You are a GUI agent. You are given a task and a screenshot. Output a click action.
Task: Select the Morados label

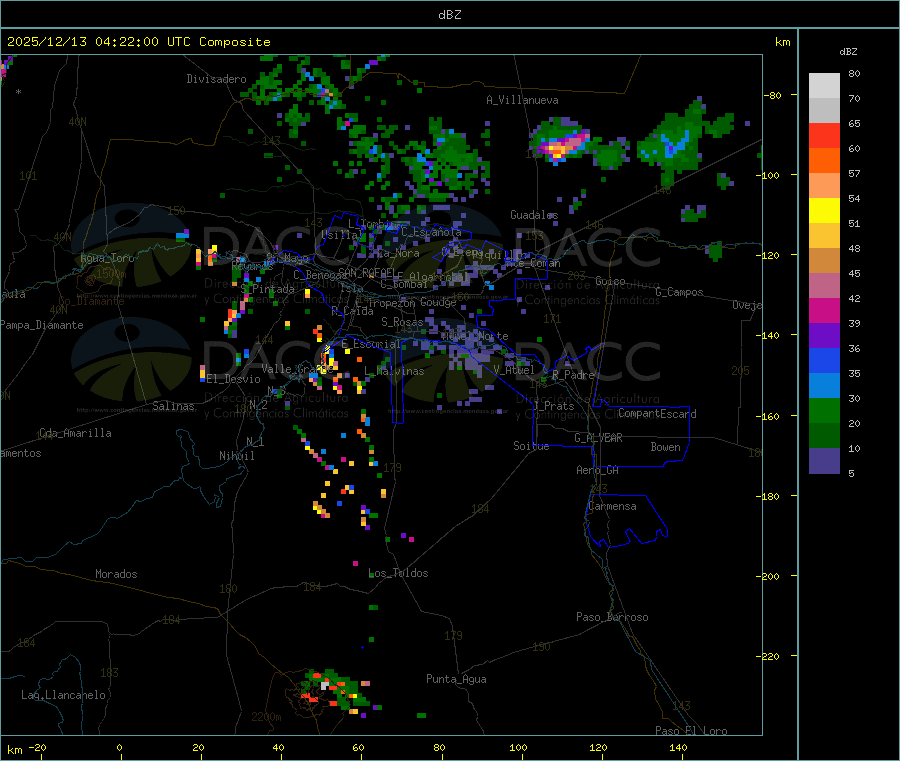point(116,574)
